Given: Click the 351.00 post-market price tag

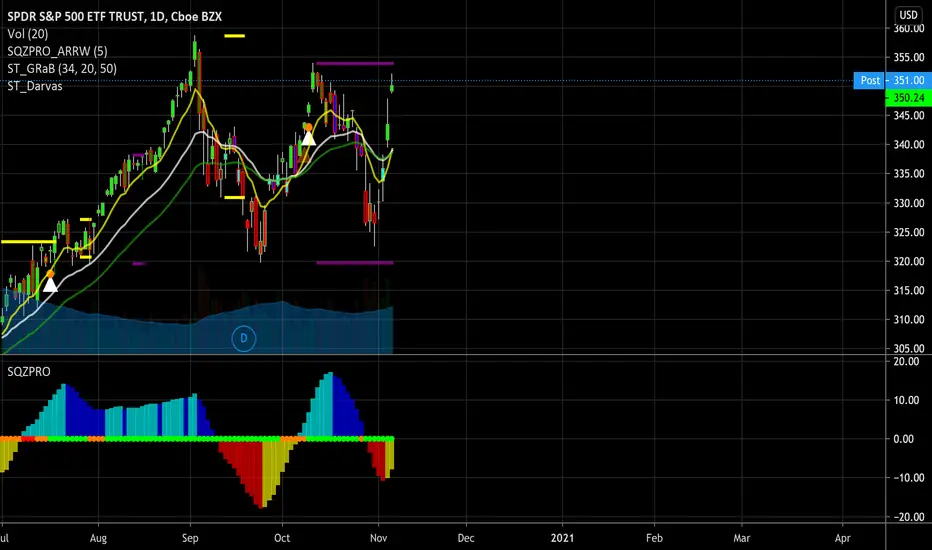Looking at the screenshot, I should (909, 80).
